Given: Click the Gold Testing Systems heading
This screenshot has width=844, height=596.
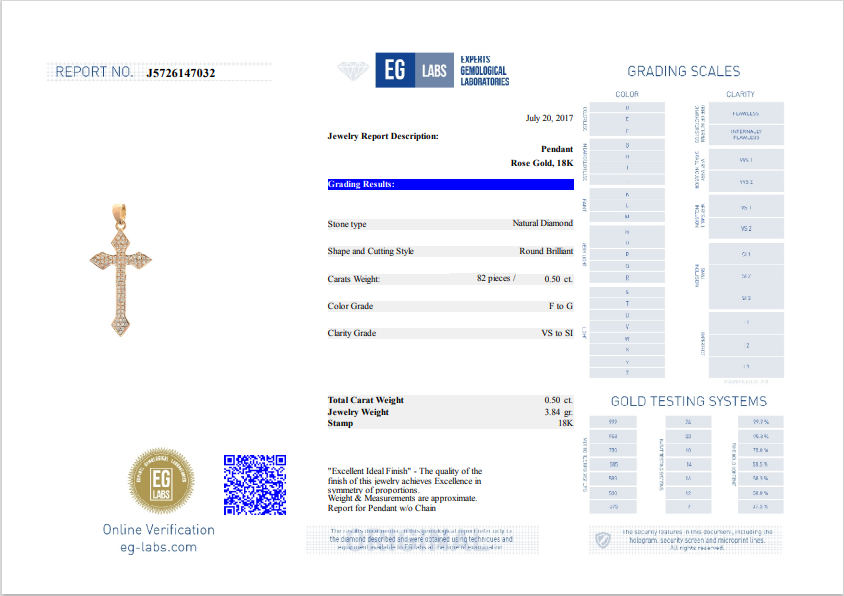Looking at the screenshot, I should [x=688, y=401].
